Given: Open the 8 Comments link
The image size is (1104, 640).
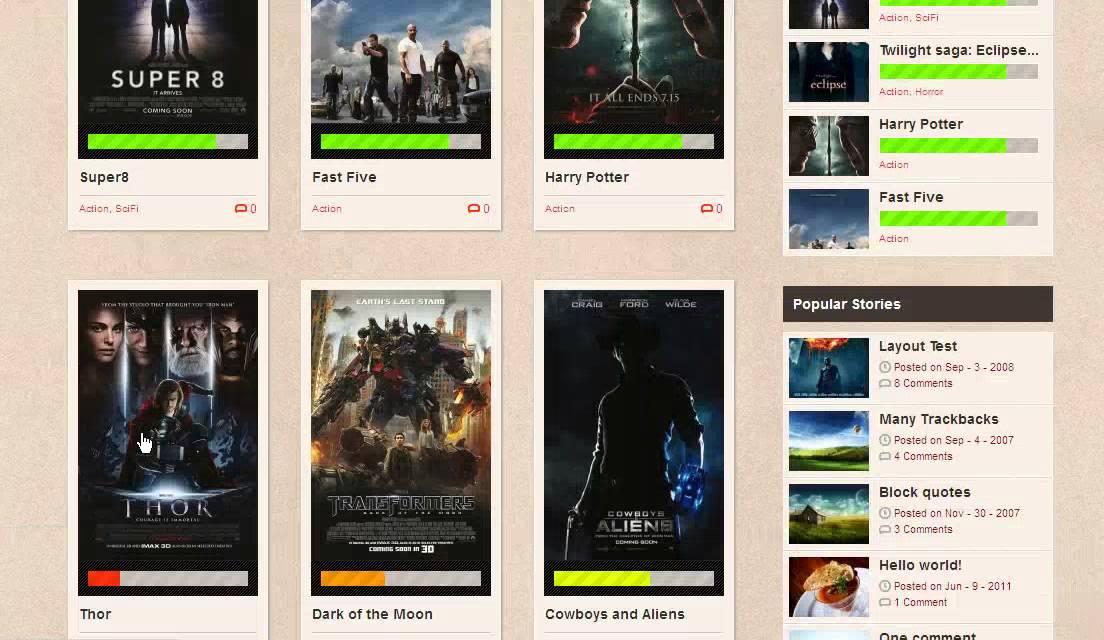Looking at the screenshot, I should pyautogui.click(x=922, y=384).
